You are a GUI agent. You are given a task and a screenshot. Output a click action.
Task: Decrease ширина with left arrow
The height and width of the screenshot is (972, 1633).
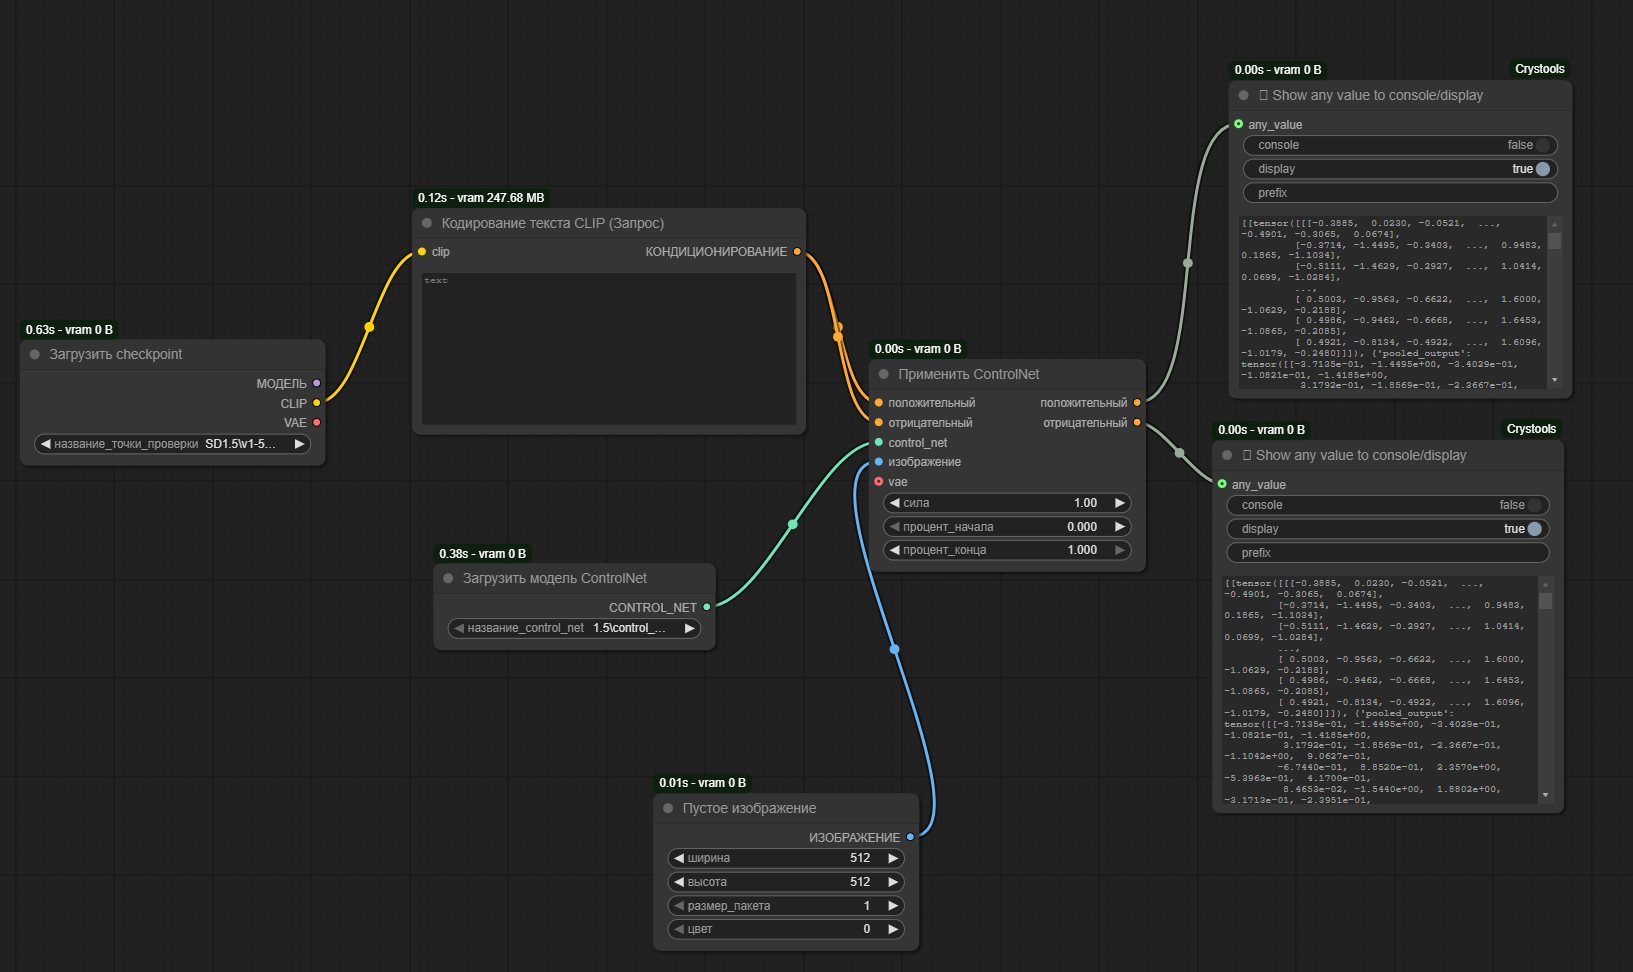[679, 858]
